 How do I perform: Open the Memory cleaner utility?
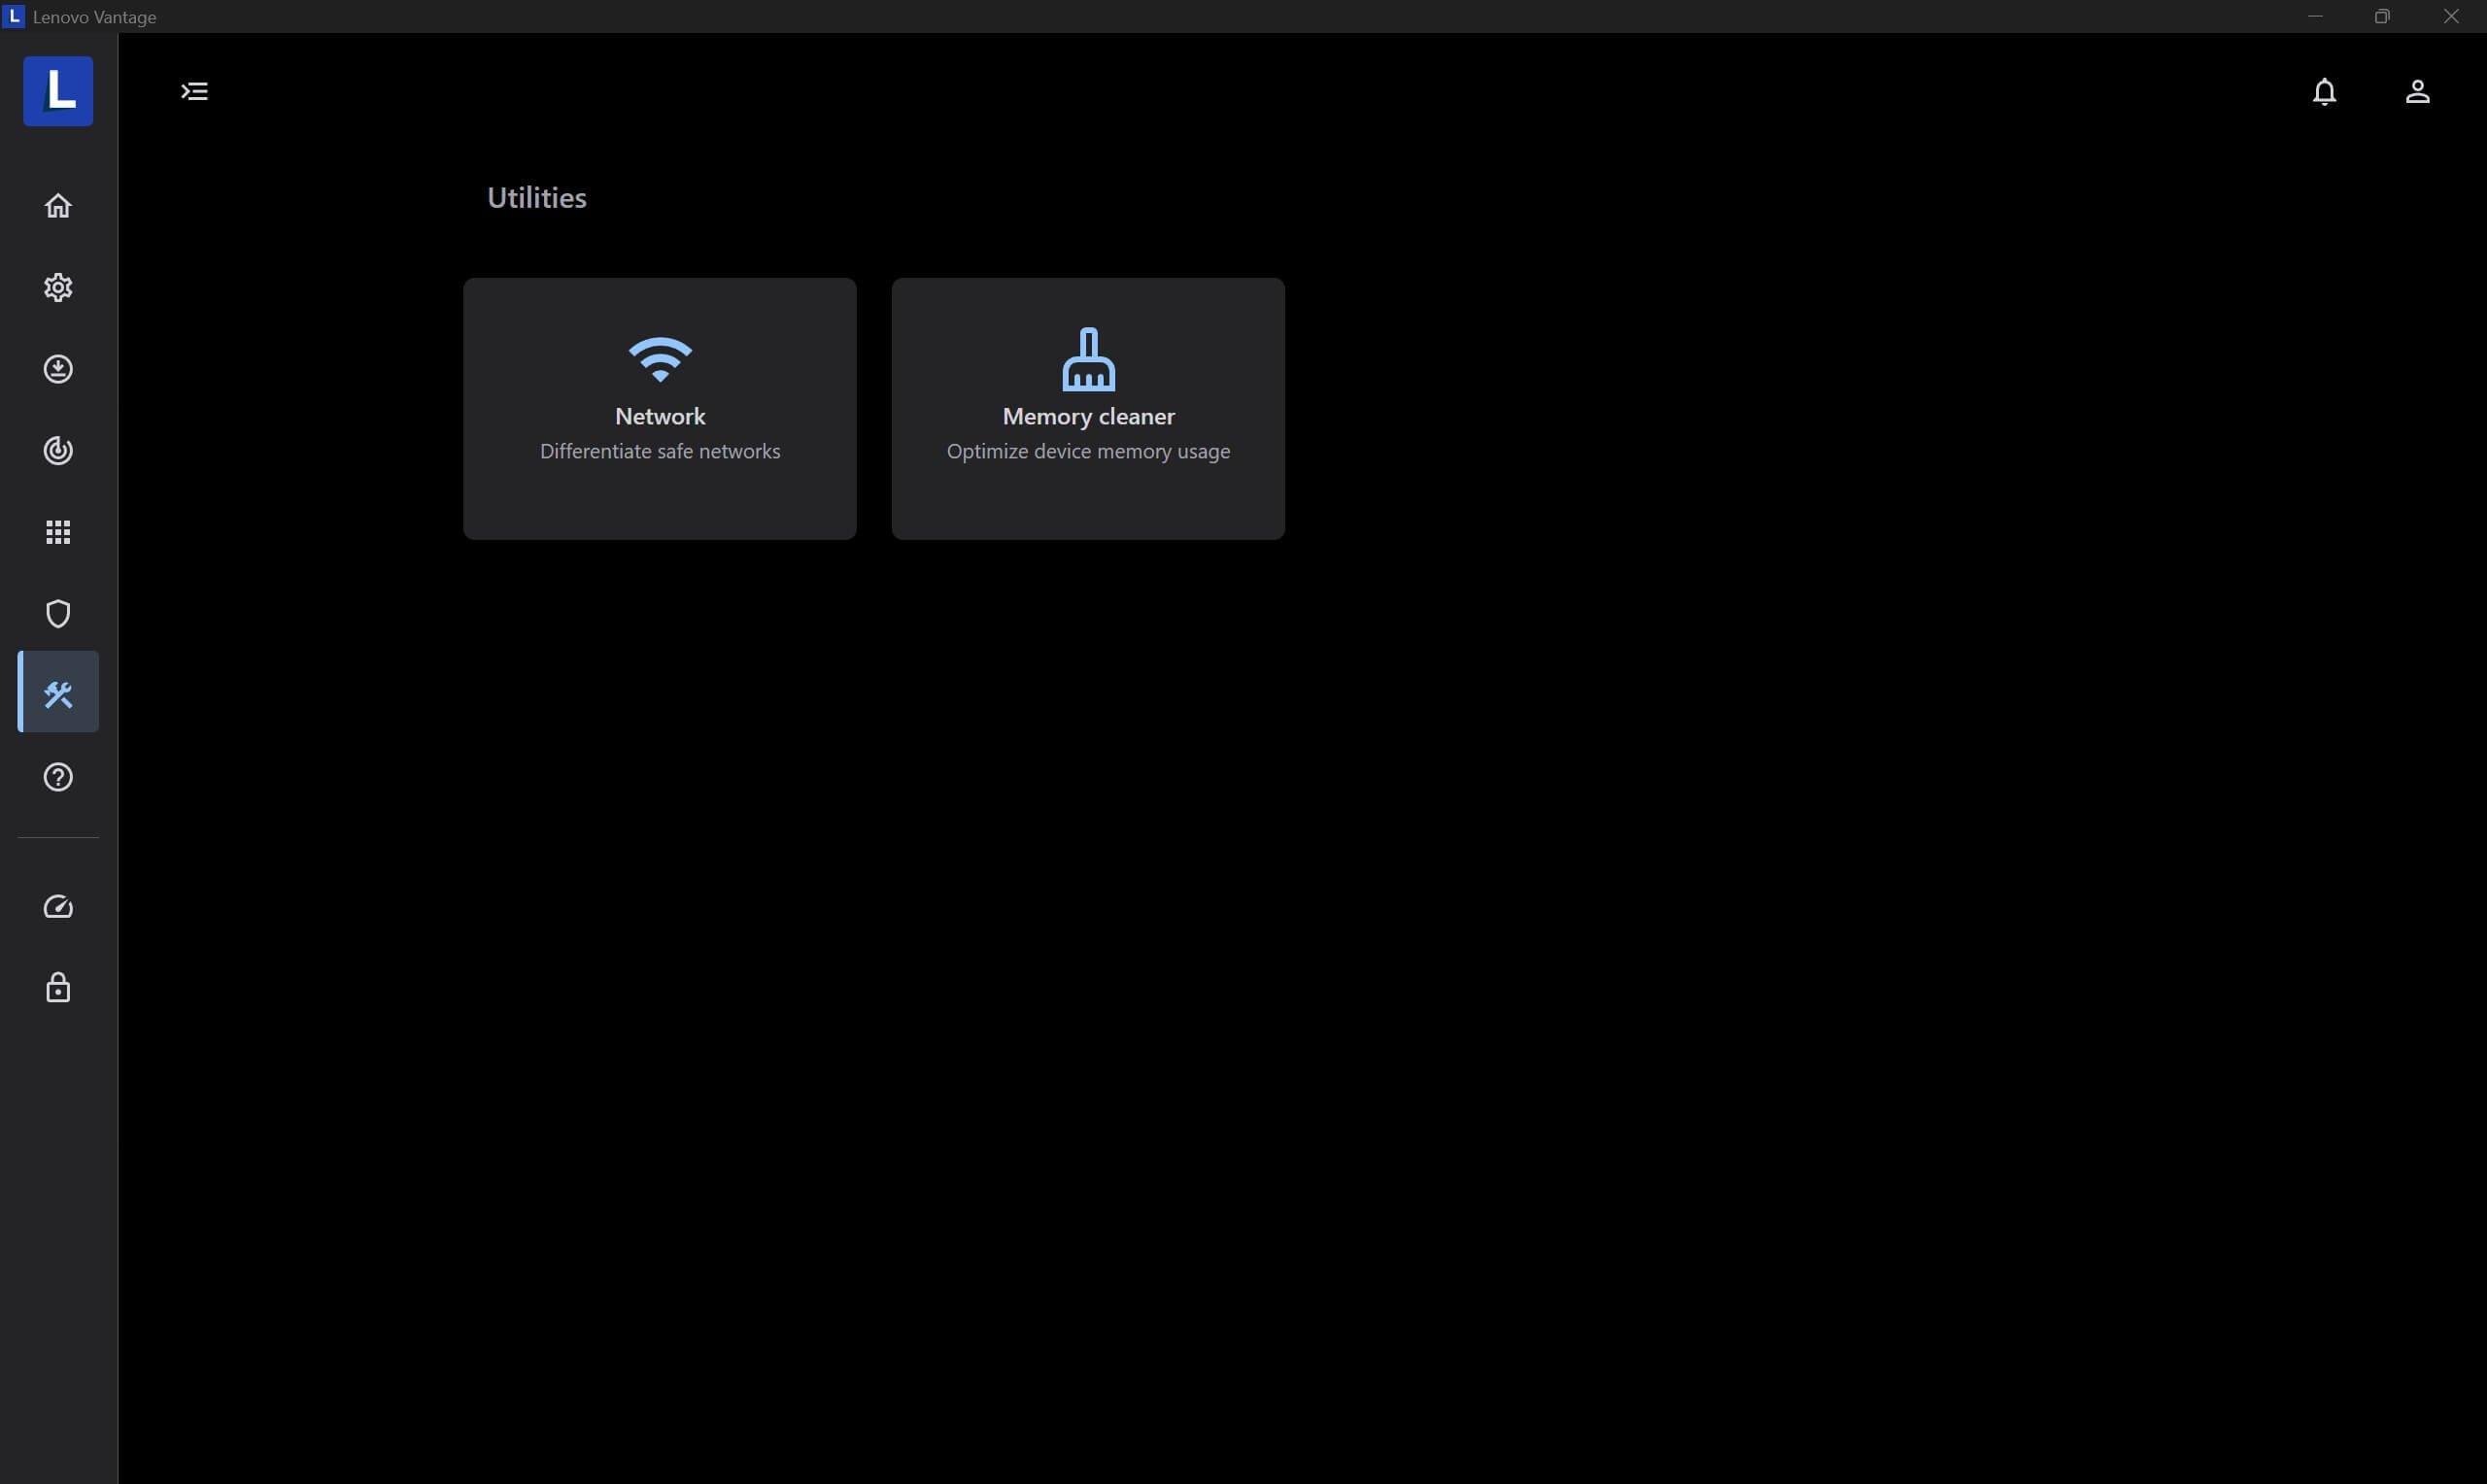coord(1088,409)
